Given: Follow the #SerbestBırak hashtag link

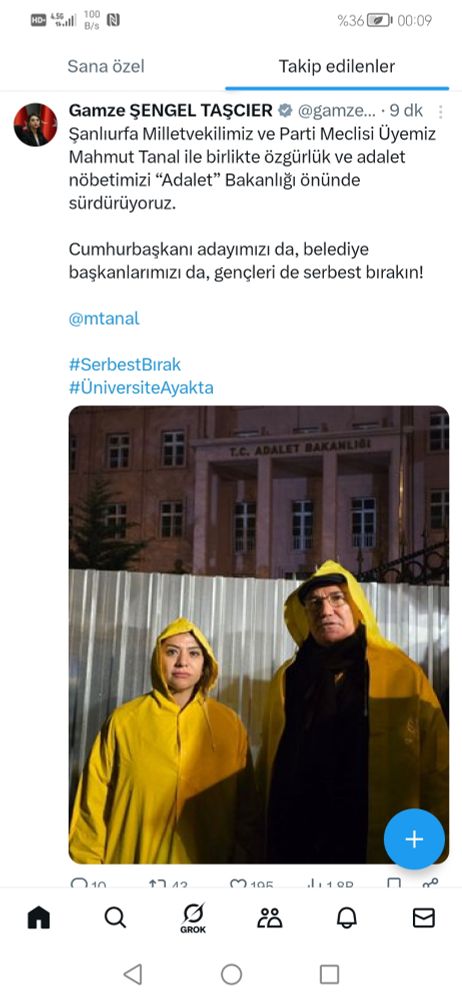Looking at the screenshot, I should pyautogui.click(x=124, y=364).
